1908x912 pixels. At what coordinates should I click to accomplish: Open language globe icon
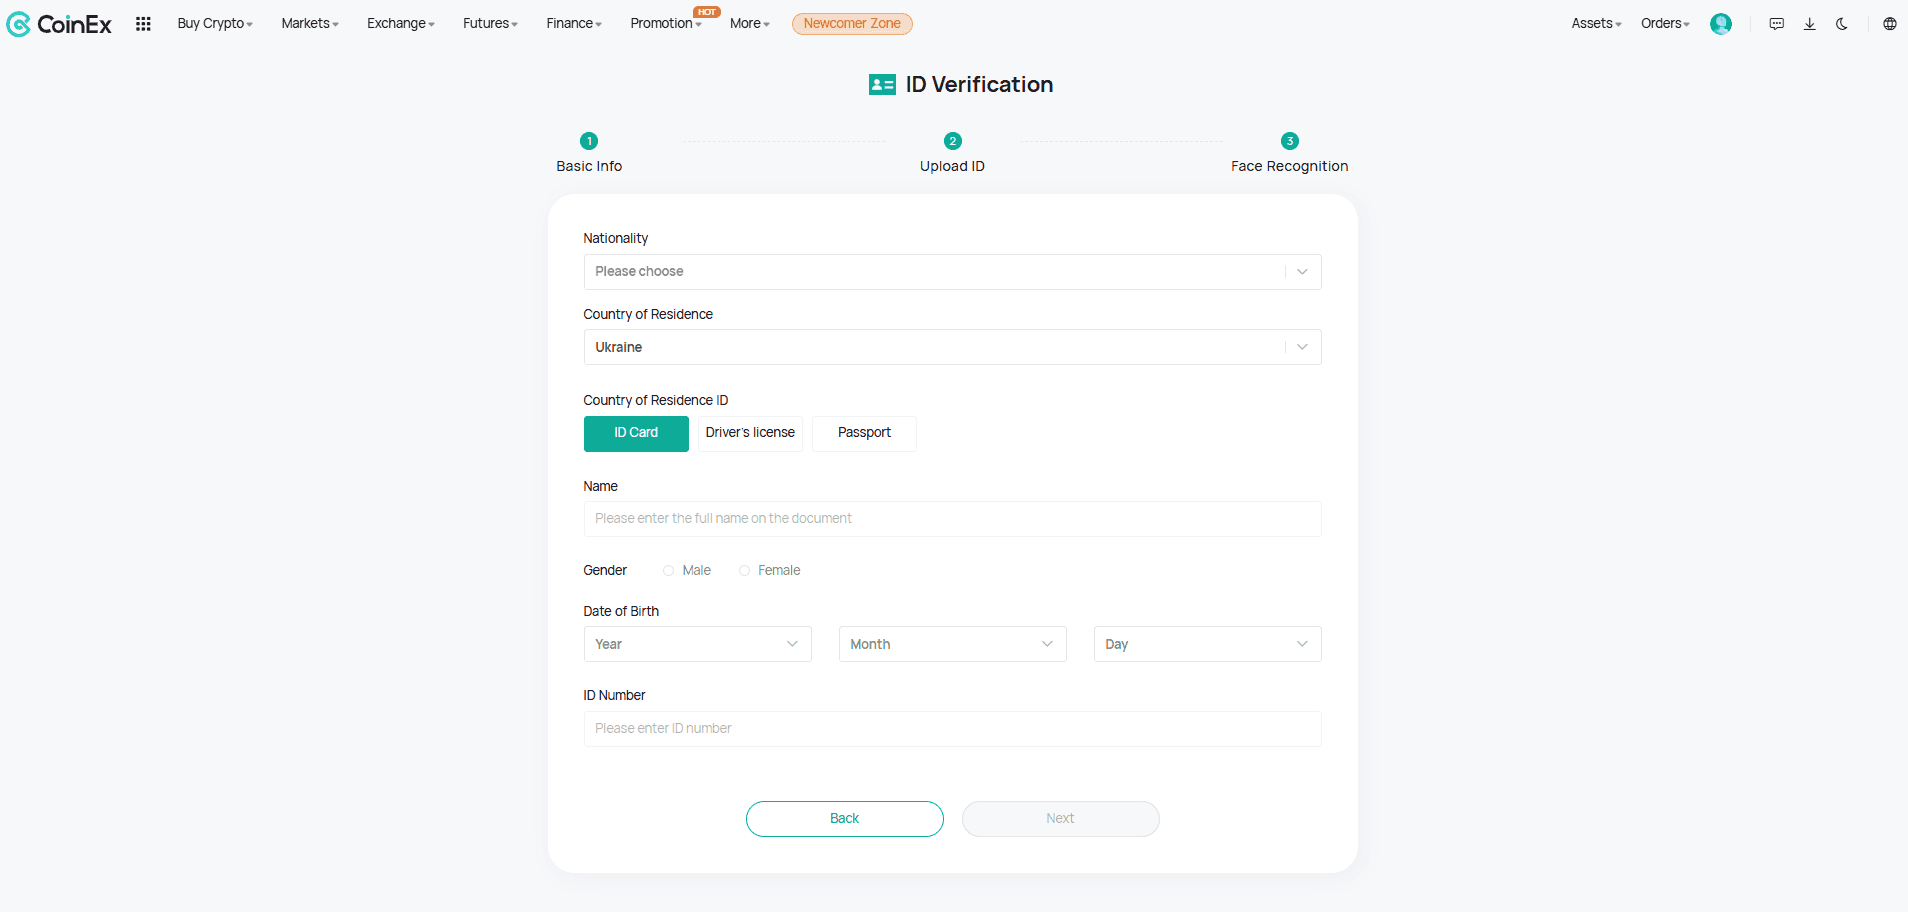tap(1889, 24)
